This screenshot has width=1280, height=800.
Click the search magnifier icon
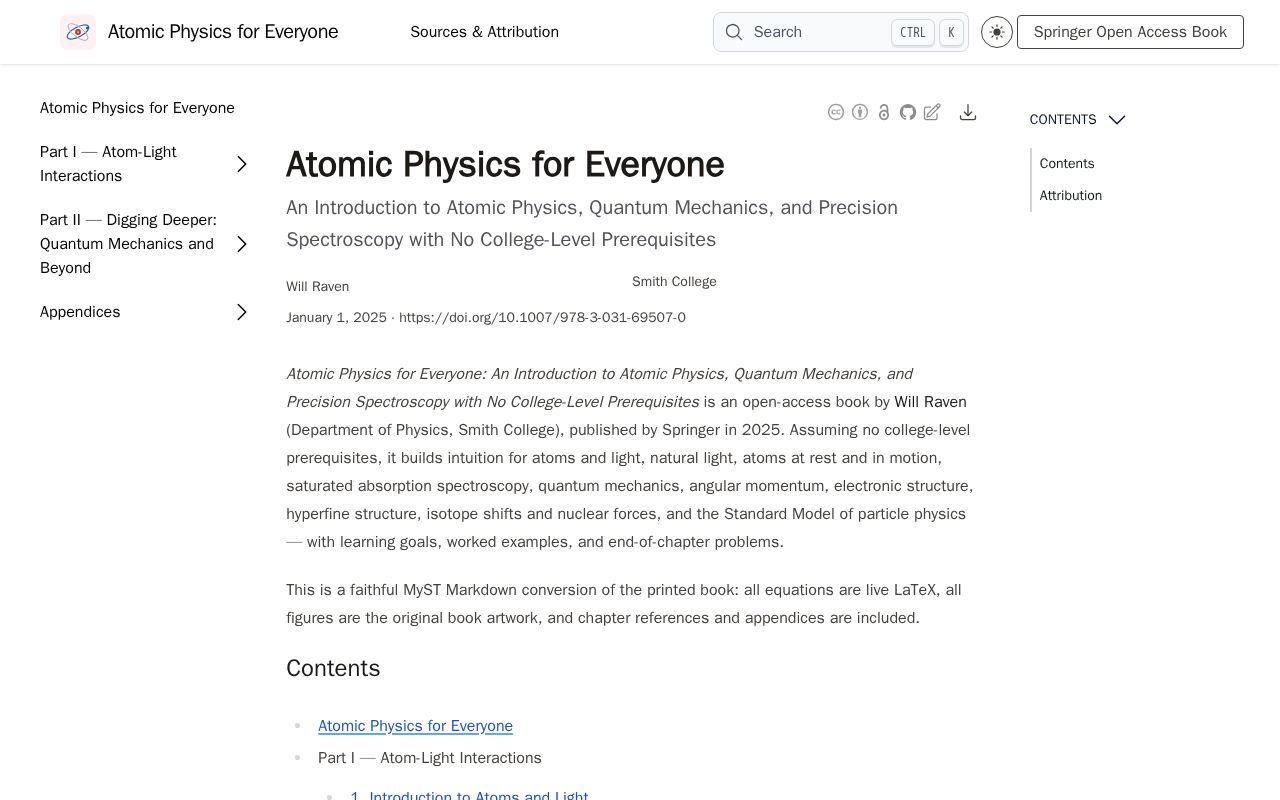[734, 32]
